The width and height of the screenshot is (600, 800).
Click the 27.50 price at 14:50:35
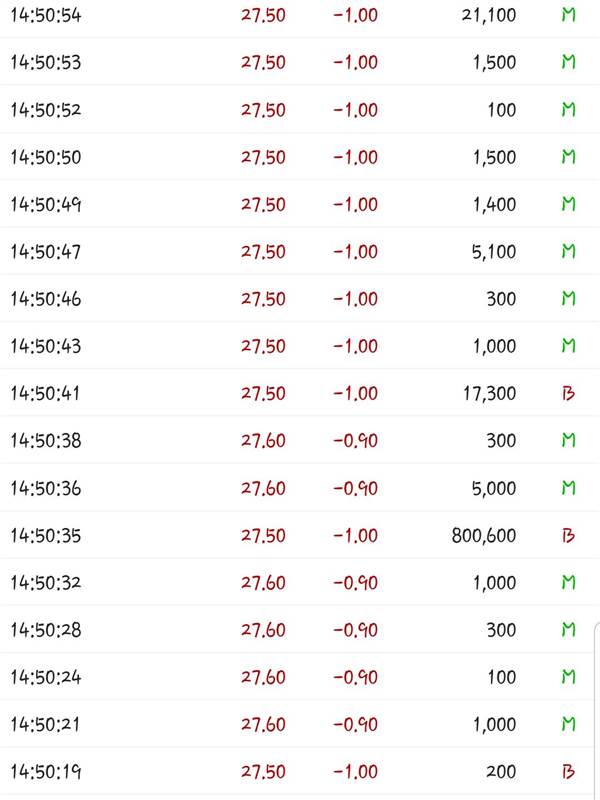click(x=263, y=535)
